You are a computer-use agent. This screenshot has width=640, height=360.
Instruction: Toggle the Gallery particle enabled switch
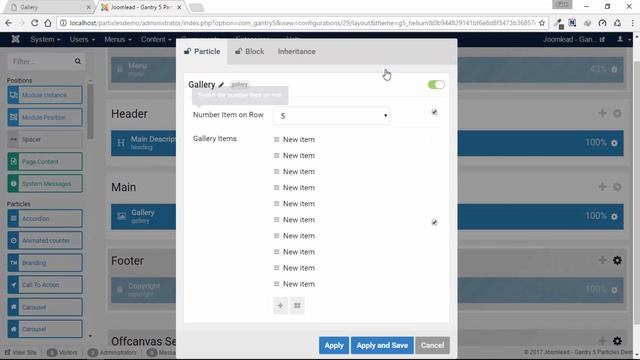pyautogui.click(x=436, y=84)
